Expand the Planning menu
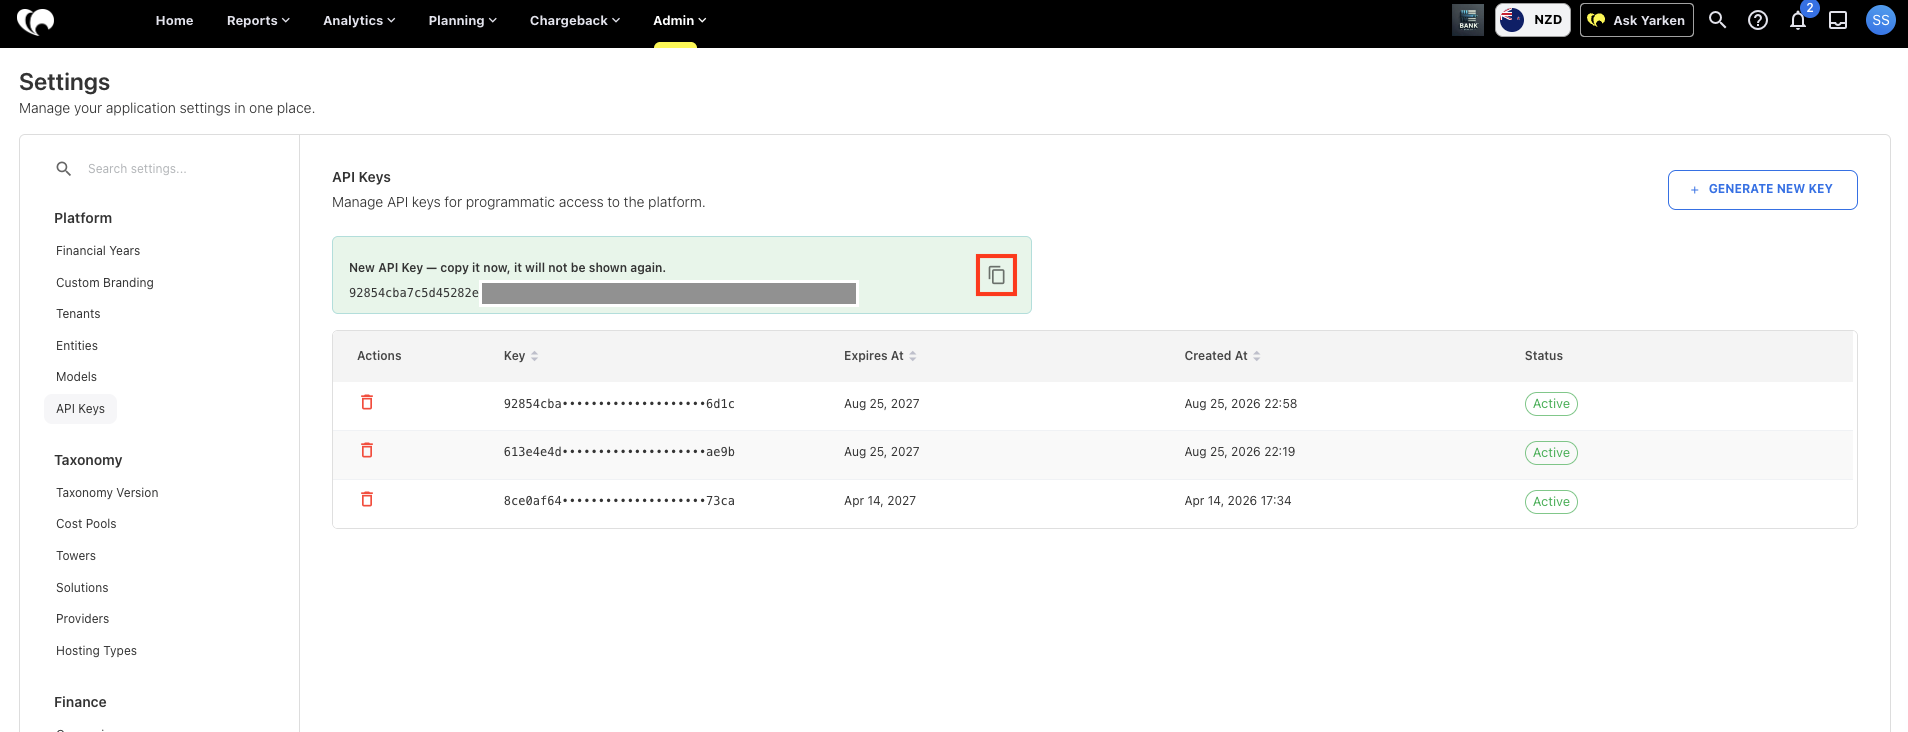Screen dimensions: 1908x732 tap(462, 20)
